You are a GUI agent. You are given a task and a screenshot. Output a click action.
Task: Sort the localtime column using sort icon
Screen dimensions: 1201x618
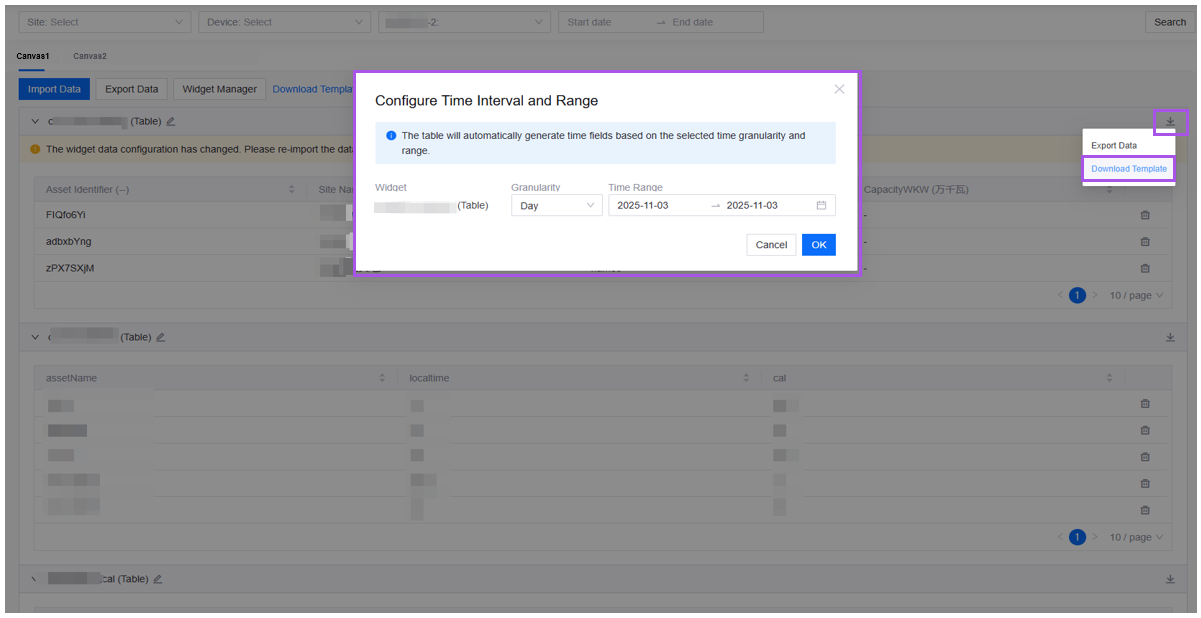pos(746,378)
